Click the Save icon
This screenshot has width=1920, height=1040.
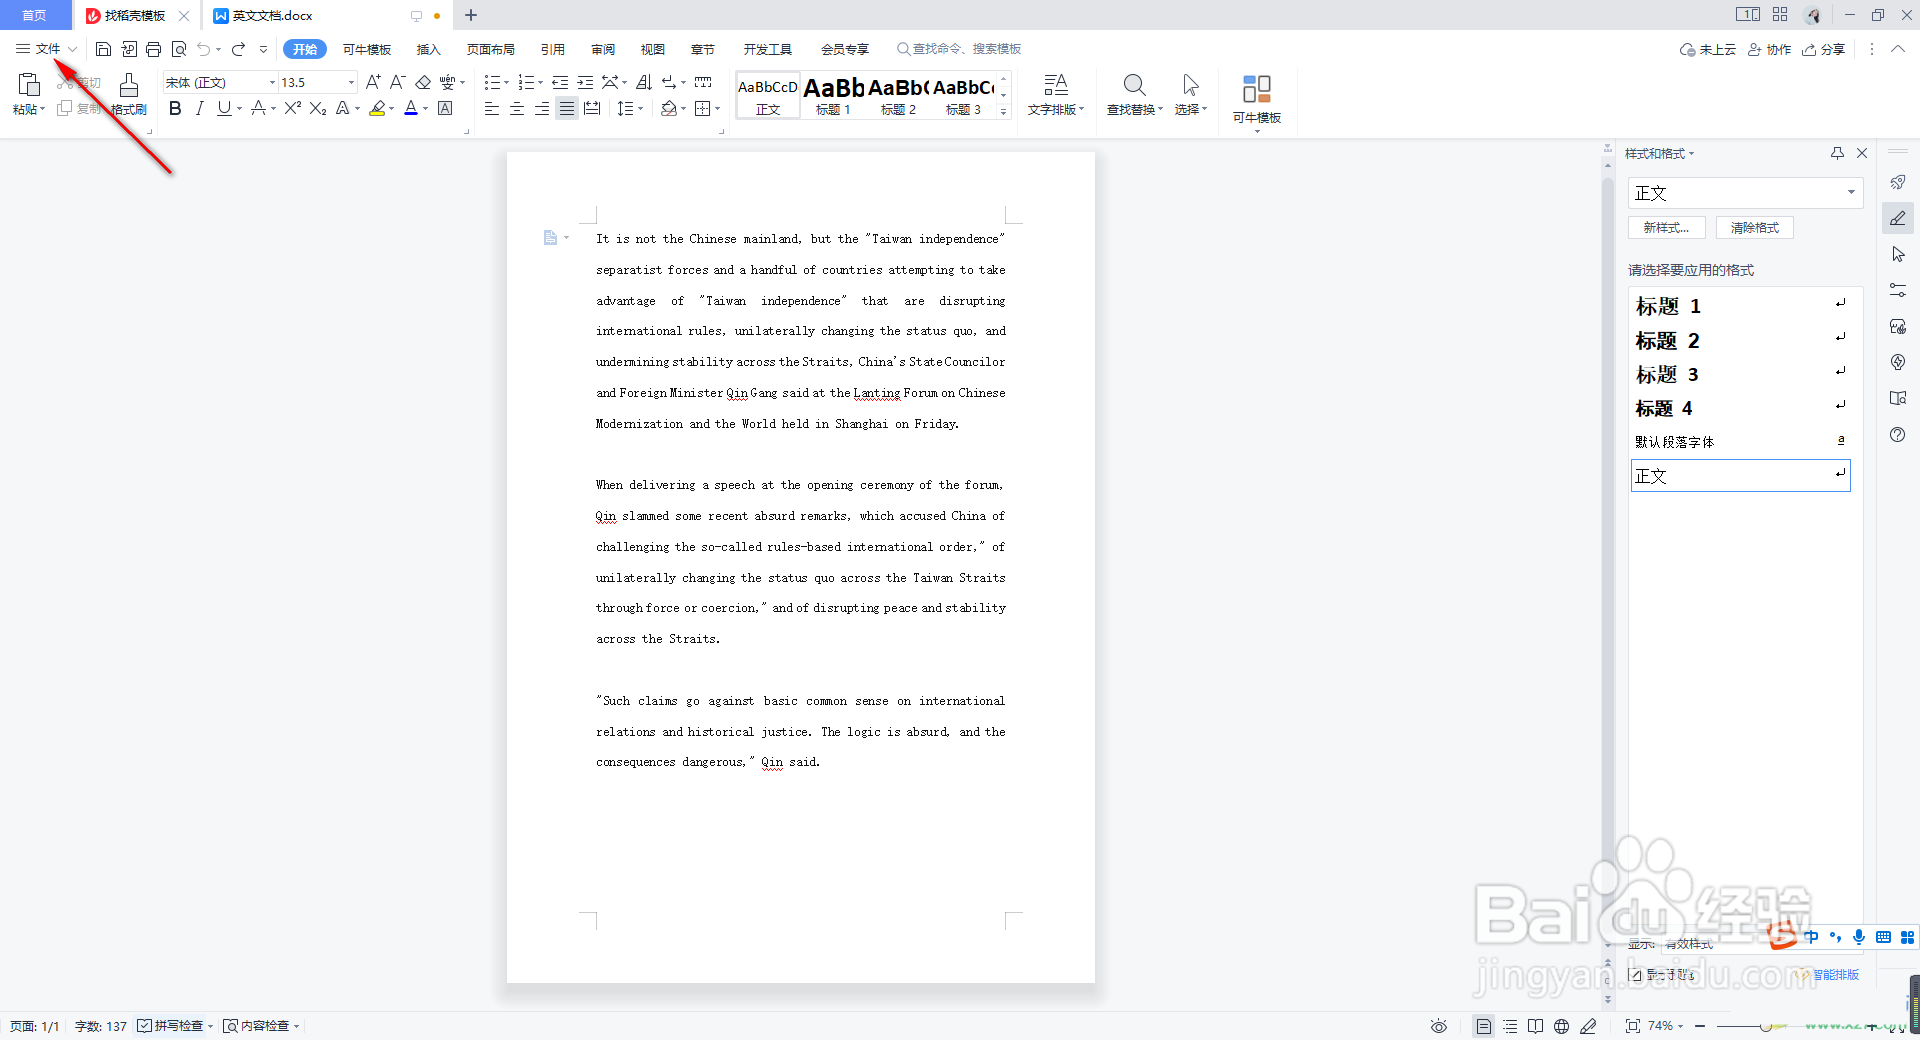[103, 49]
